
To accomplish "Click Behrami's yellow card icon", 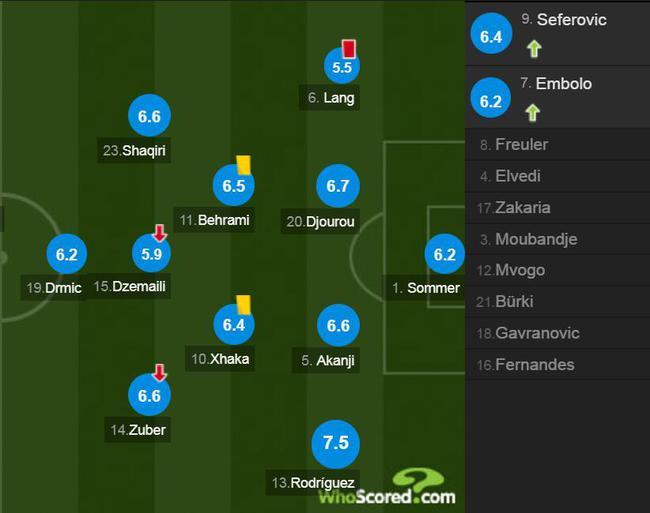I will coord(243,165).
